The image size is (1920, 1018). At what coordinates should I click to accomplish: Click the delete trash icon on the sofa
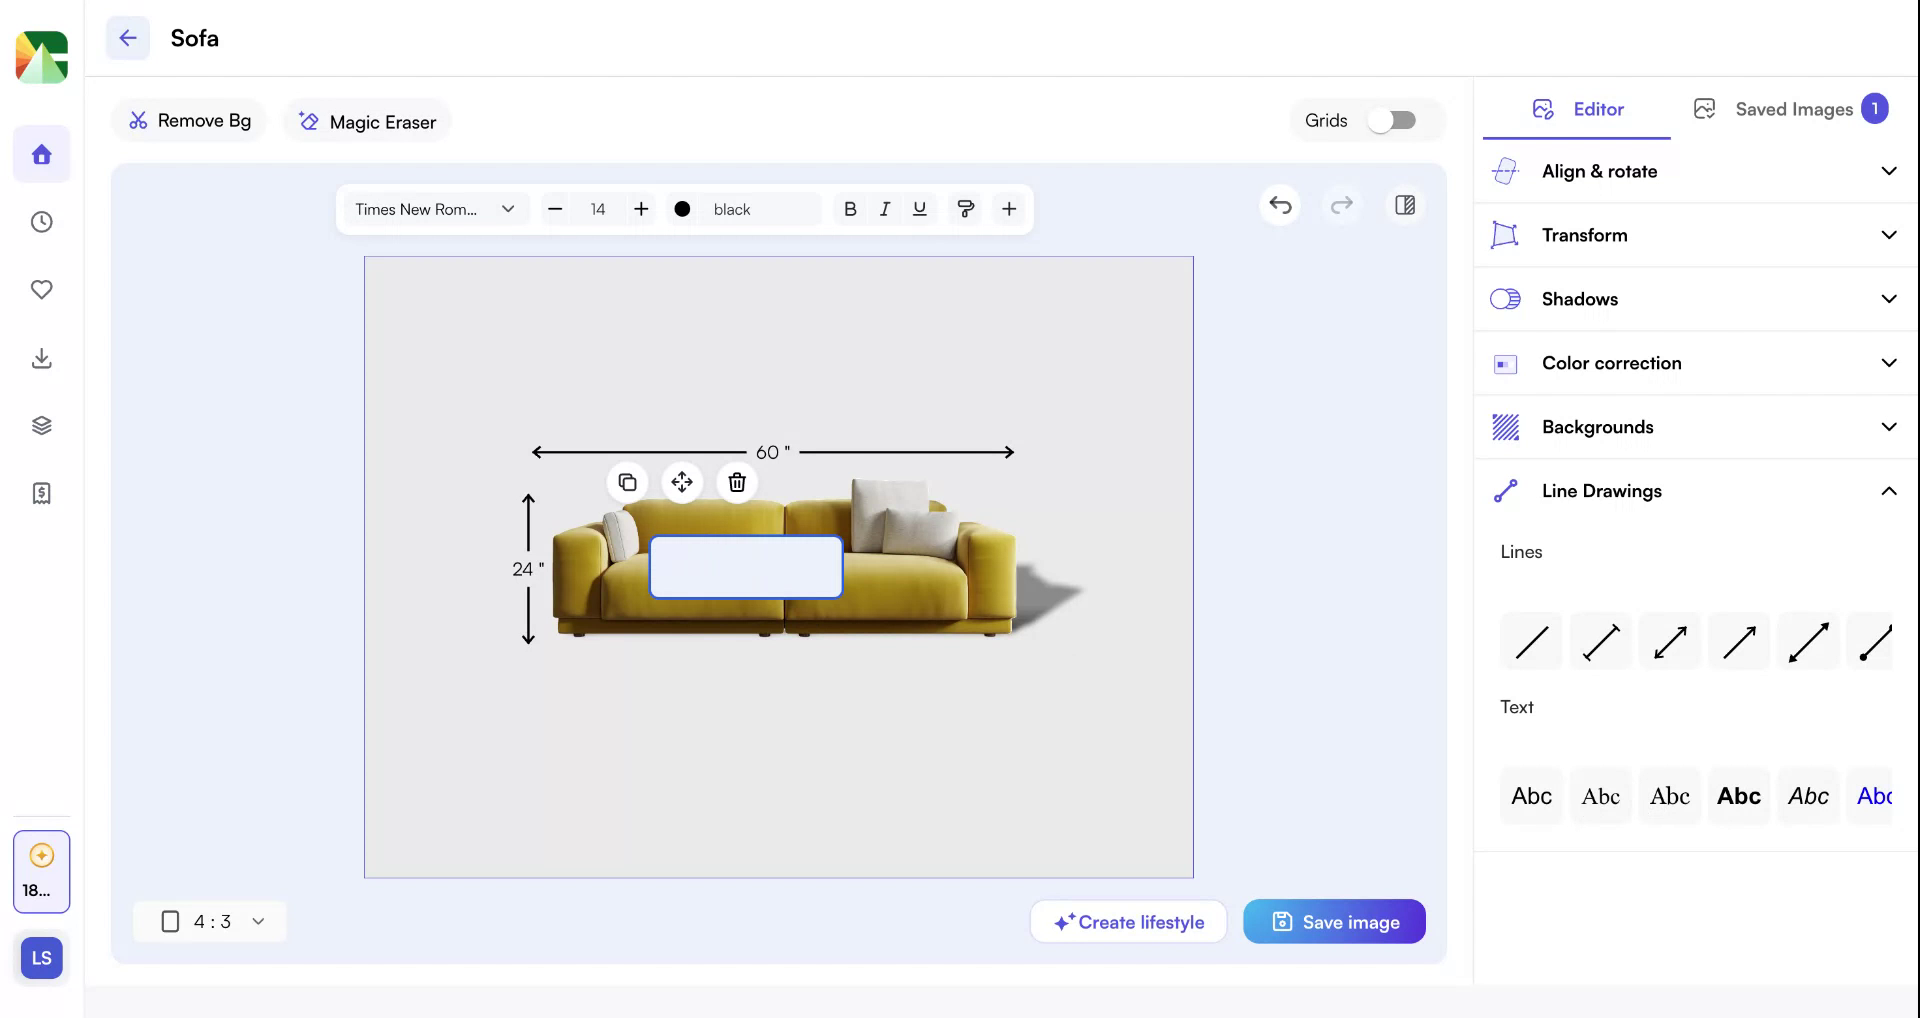pyautogui.click(x=737, y=482)
